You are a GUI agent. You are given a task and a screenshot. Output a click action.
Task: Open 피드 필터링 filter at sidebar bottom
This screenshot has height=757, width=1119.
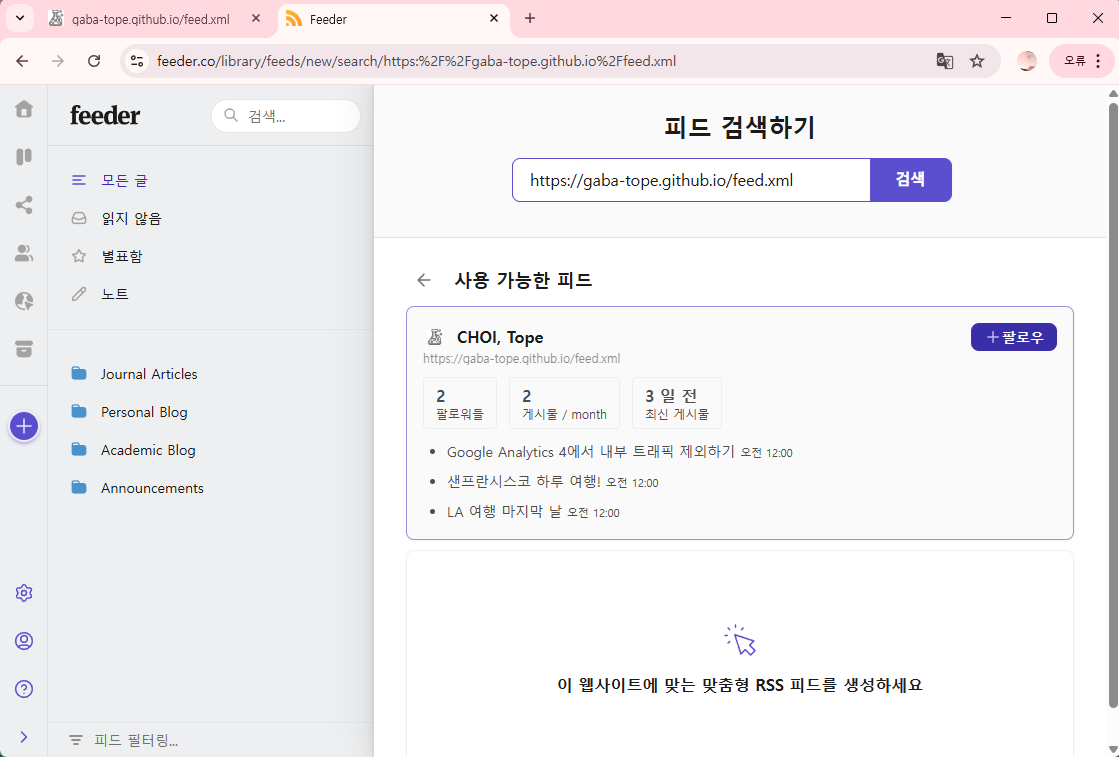(136, 741)
